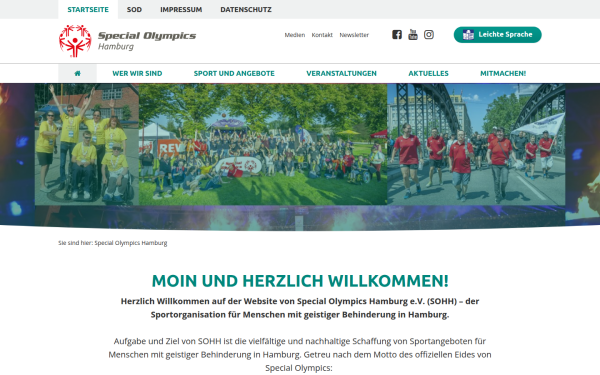The width and height of the screenshot is (600, 375).
Task: Open the Startseite tab
Action: (x=88, y=10)
